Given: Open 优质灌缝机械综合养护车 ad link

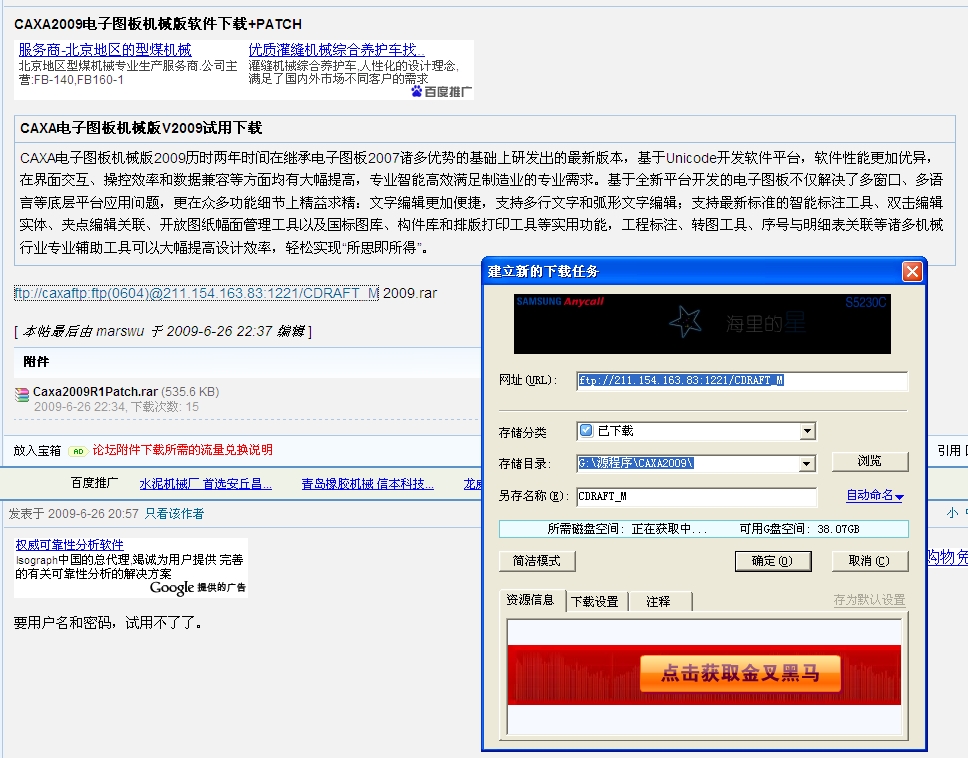Looking at the screenshot, I should [336, 50].
